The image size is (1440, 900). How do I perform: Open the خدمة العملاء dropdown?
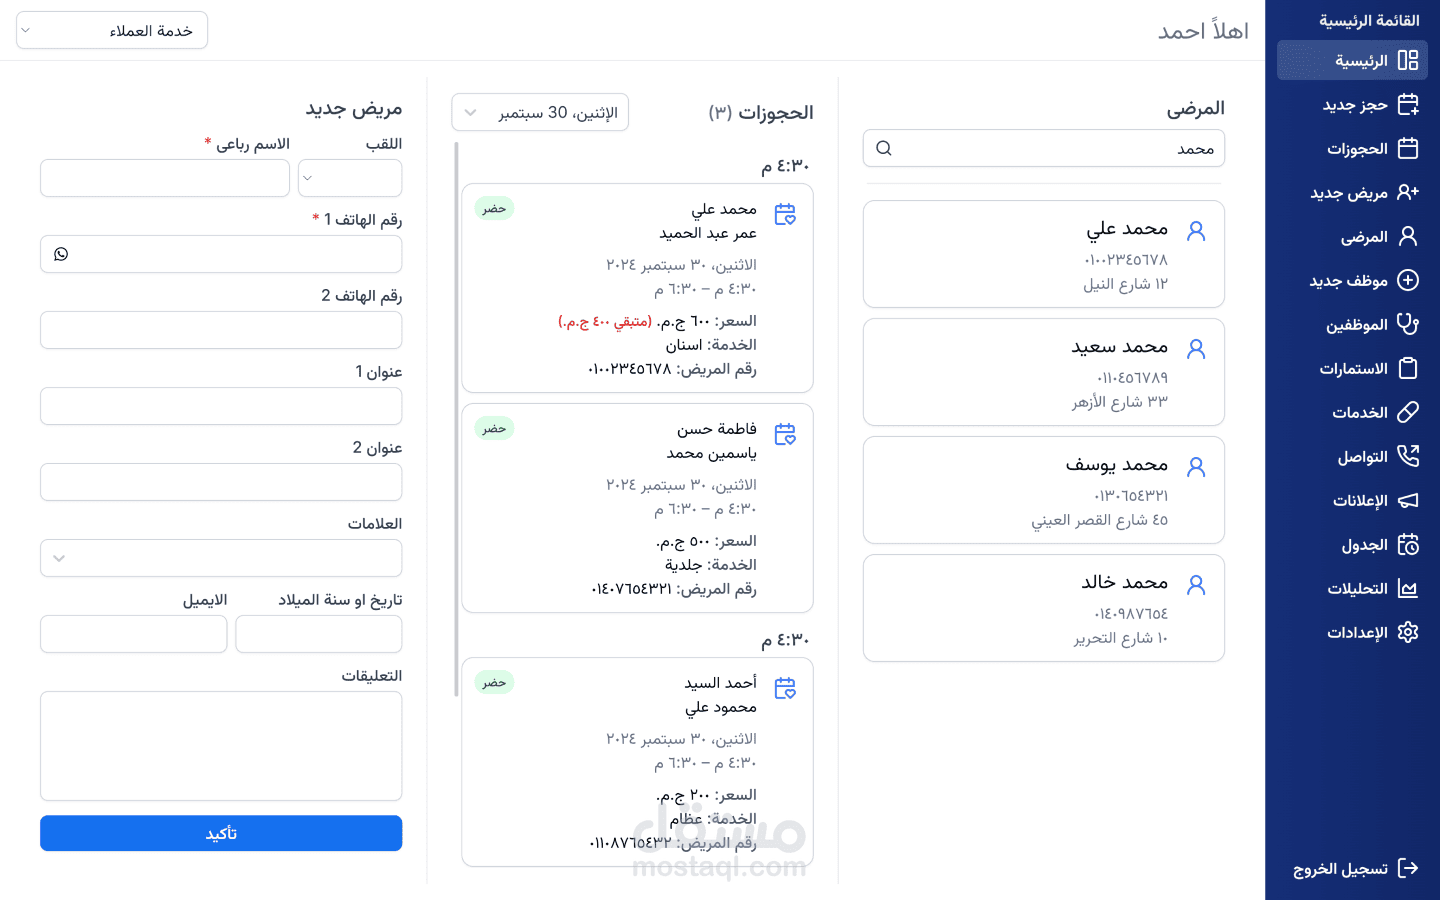click(112, 30)
